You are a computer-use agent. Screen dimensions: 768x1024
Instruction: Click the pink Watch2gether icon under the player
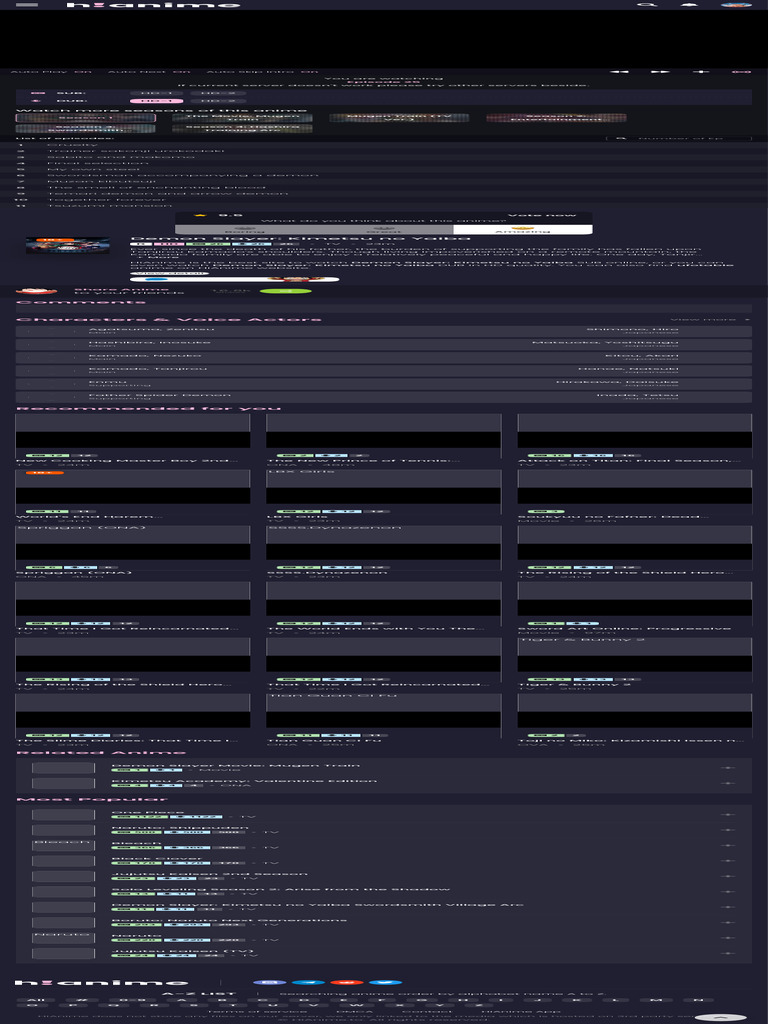click(x=741, y=71)
